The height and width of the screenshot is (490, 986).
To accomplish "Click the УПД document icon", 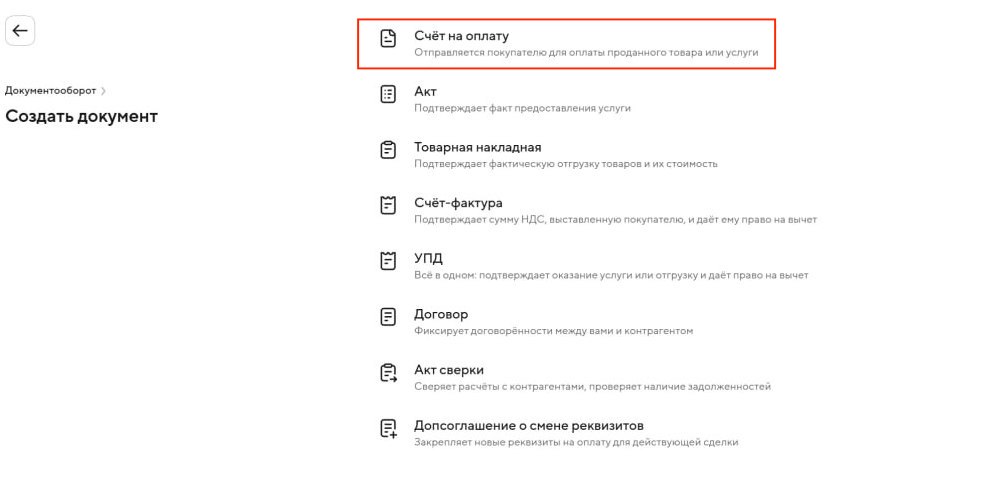I will (389, 260).
